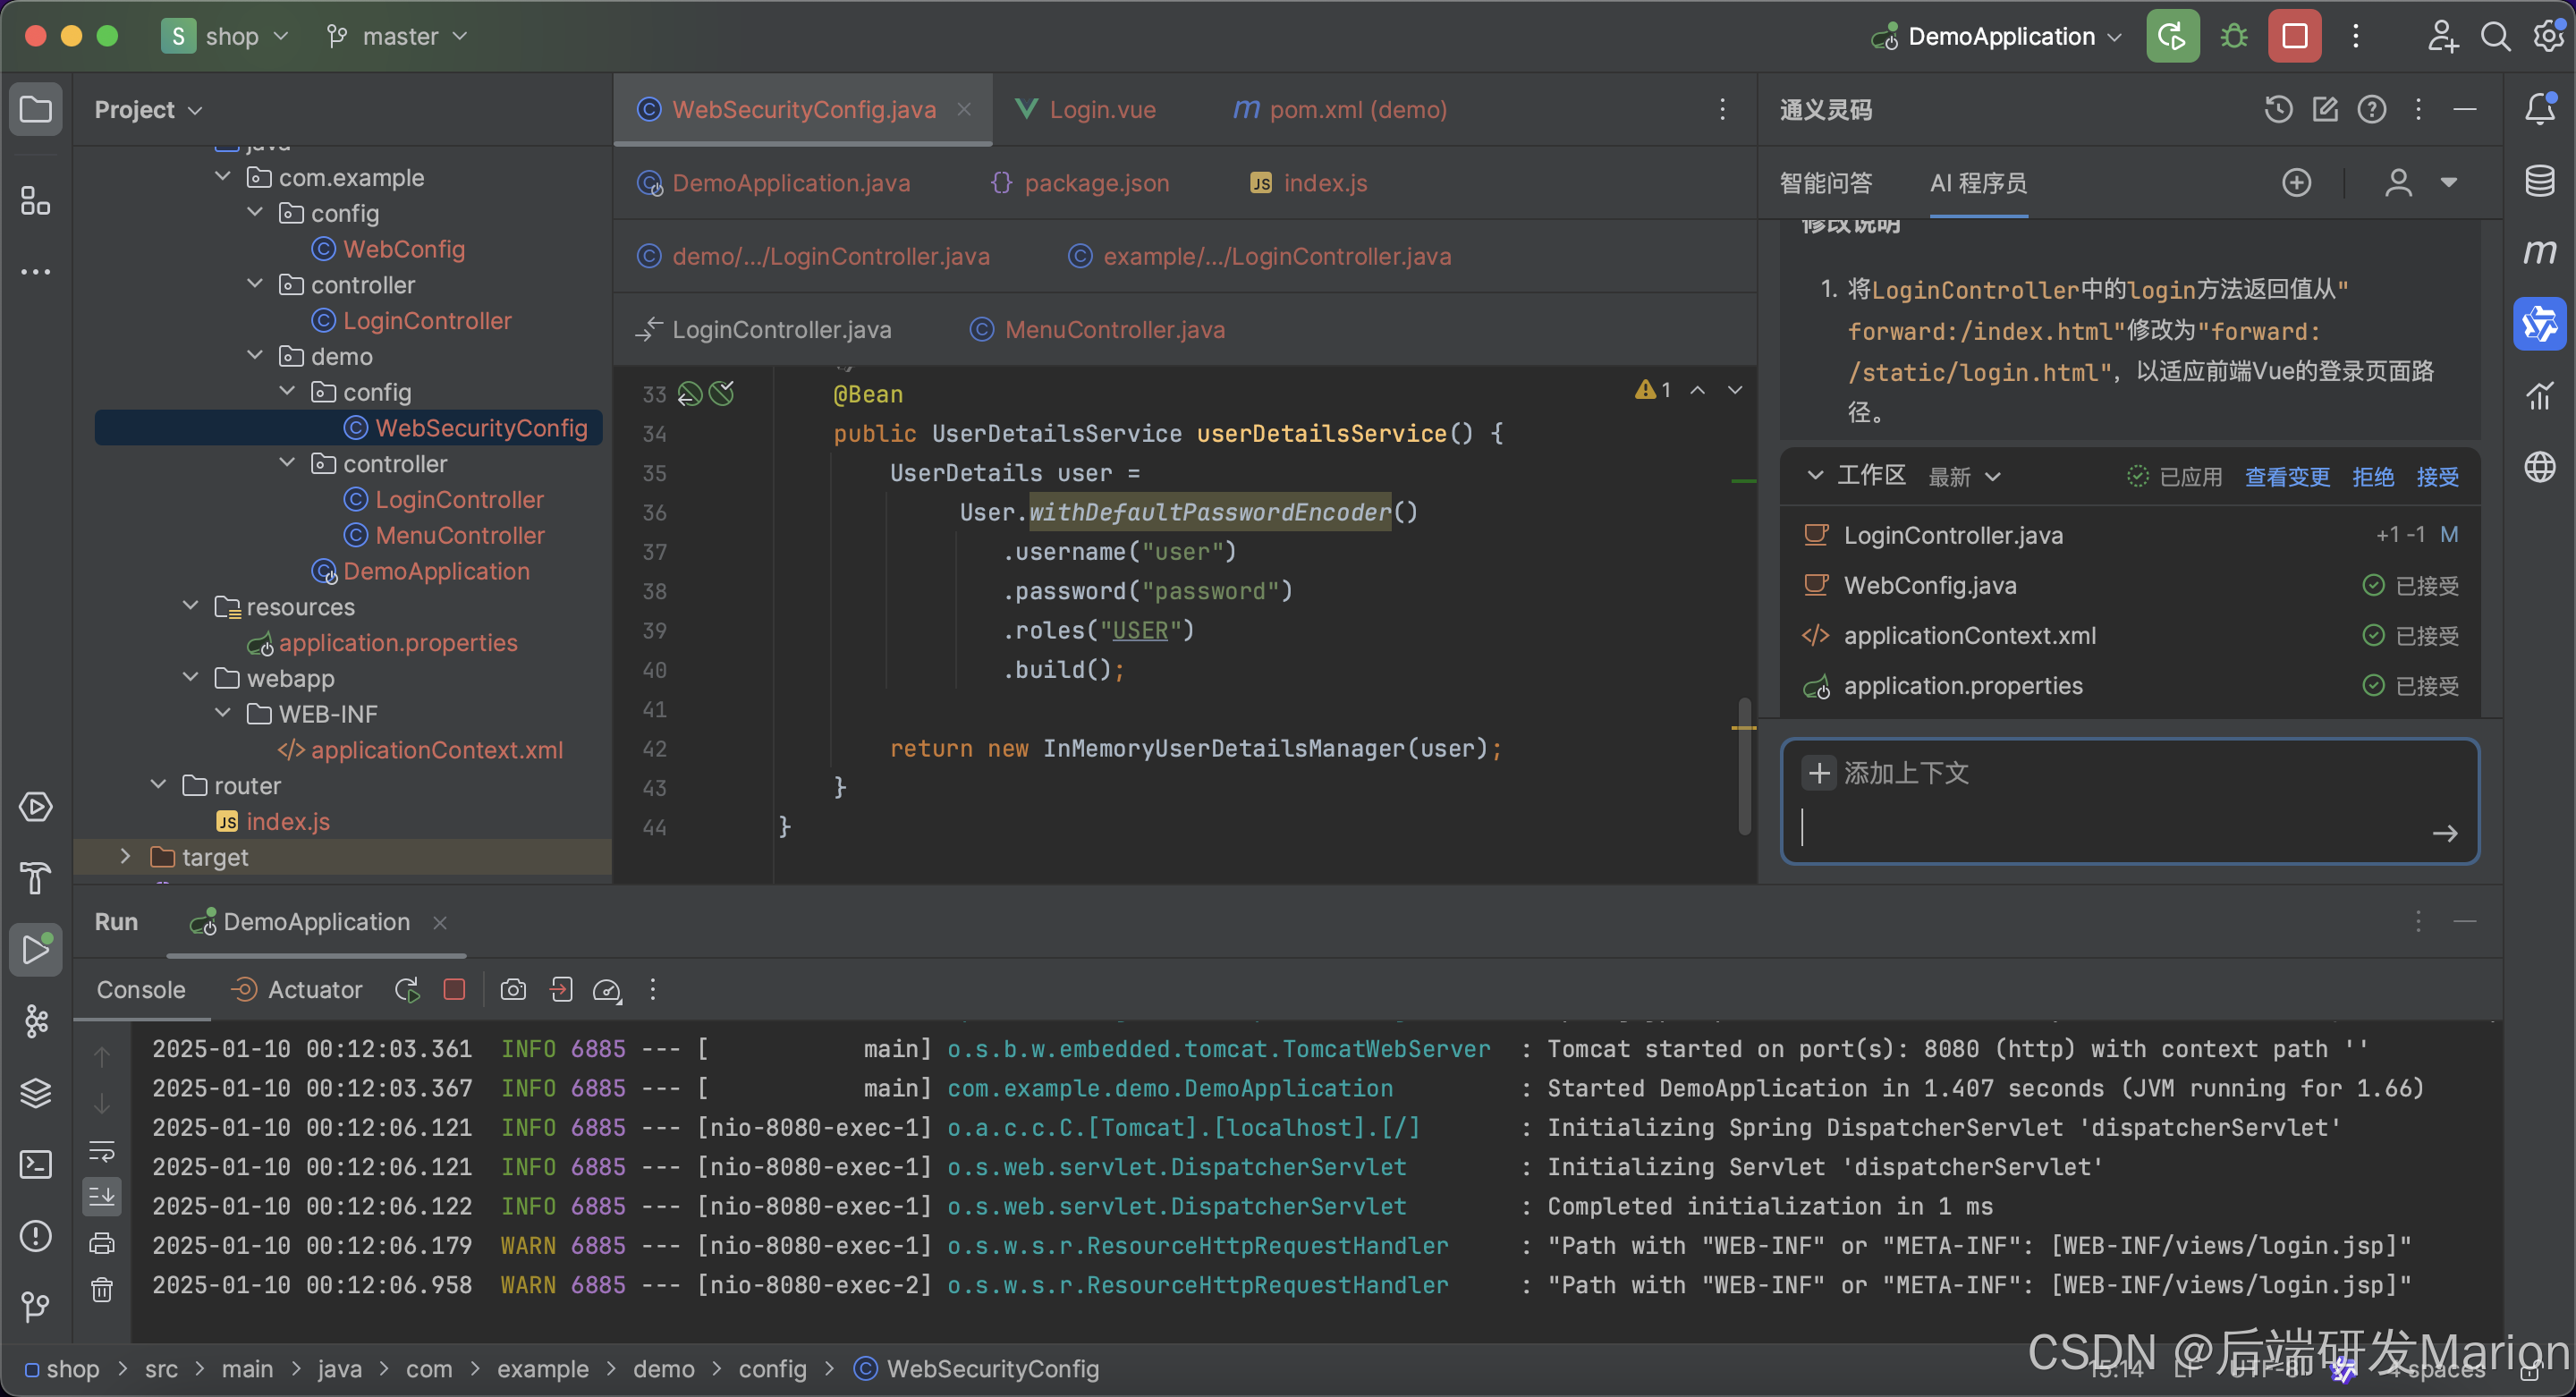Open the Database tool window

[x=2539, y=181]
